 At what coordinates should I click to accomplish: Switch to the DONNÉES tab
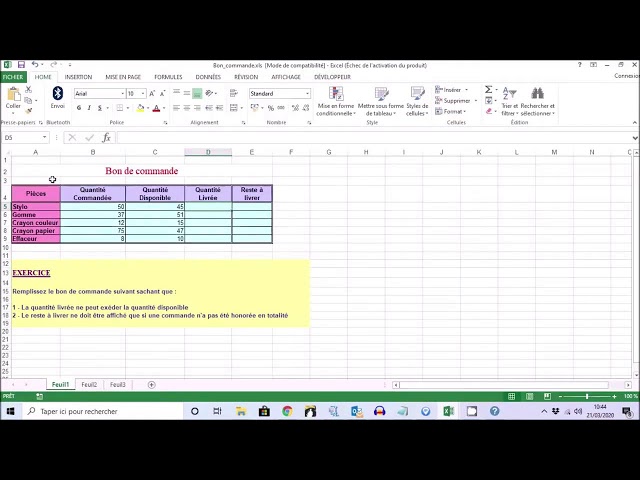(208, 77)
